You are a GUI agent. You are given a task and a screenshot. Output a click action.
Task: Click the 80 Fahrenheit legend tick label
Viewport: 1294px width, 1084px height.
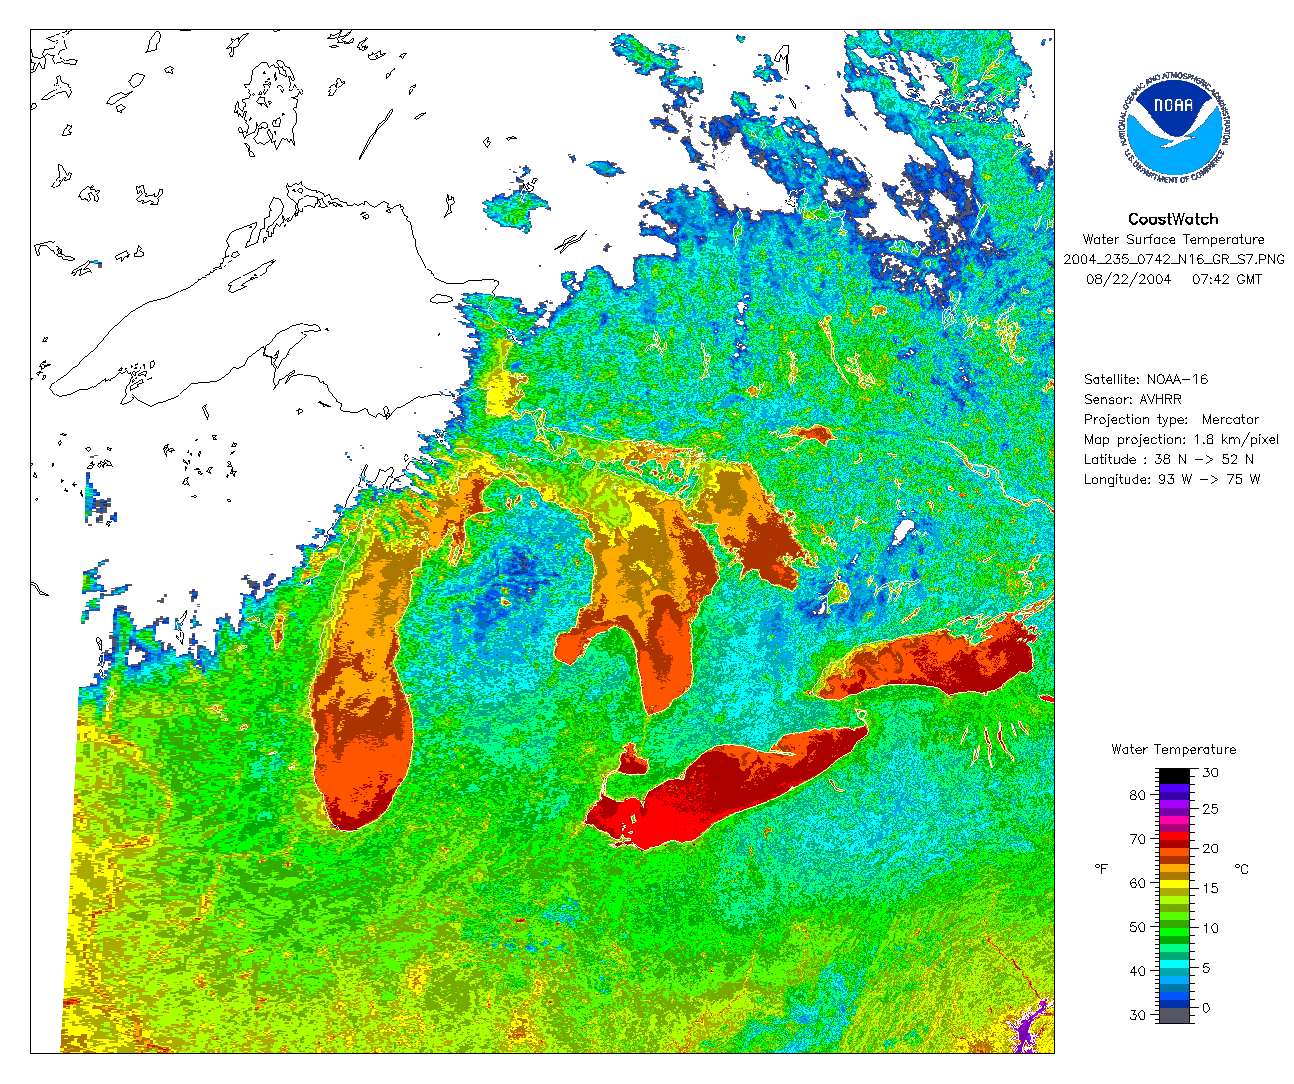pos(1138,795)
